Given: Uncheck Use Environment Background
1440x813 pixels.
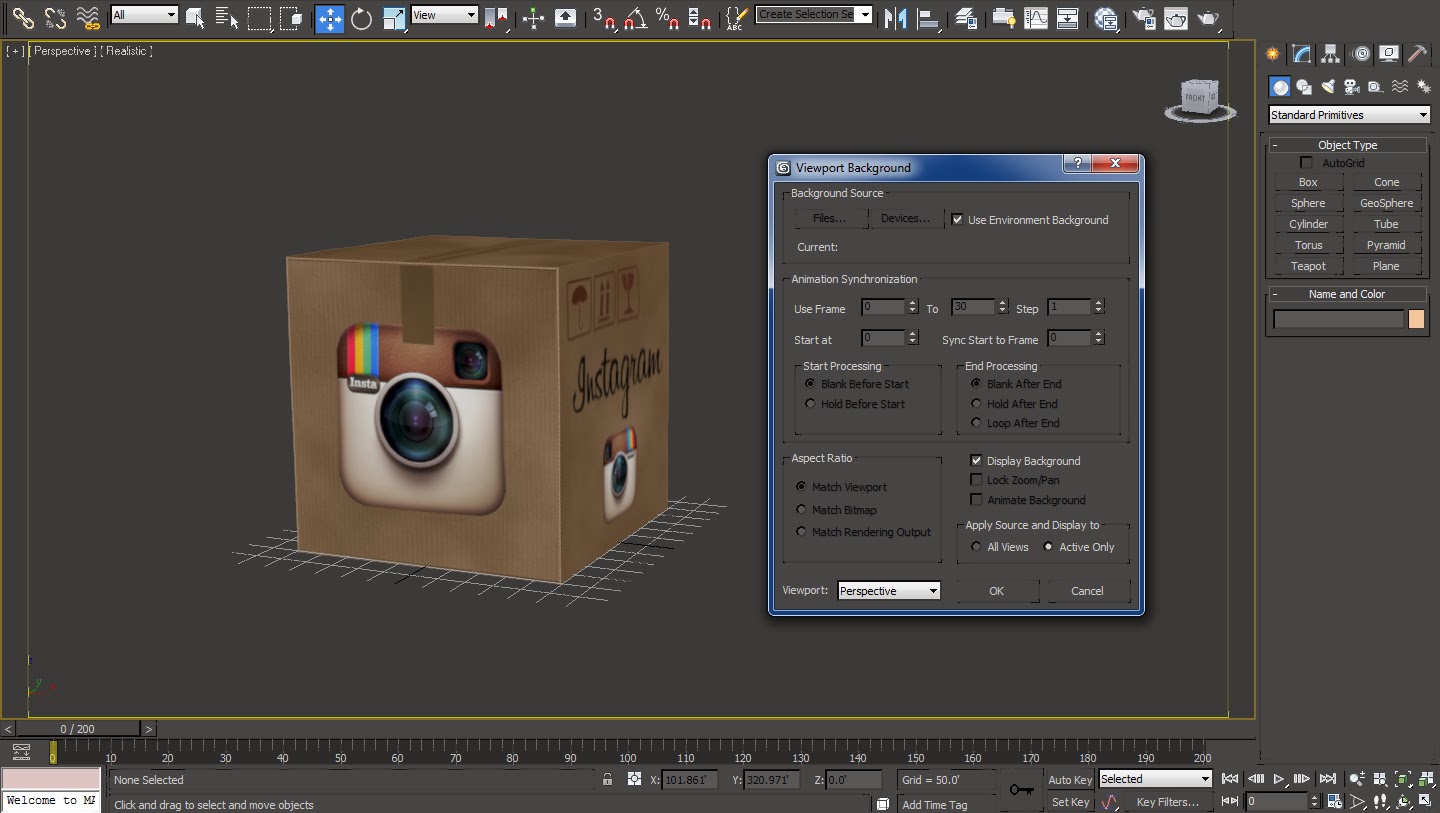Looking at the screenshot, I should point(957,220).
